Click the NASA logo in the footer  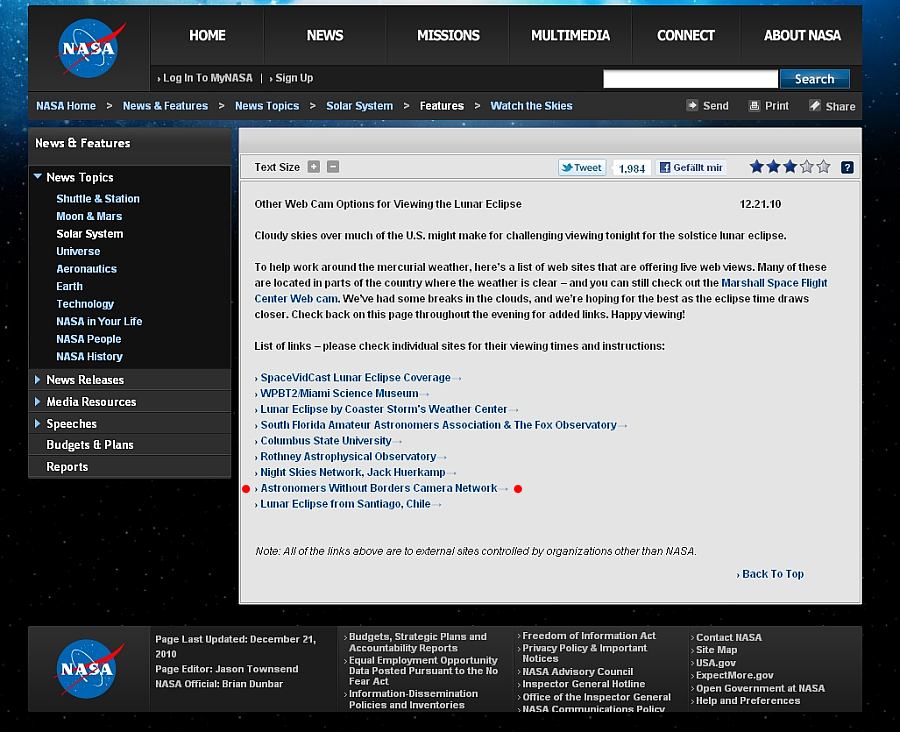[x=88, y=669]
